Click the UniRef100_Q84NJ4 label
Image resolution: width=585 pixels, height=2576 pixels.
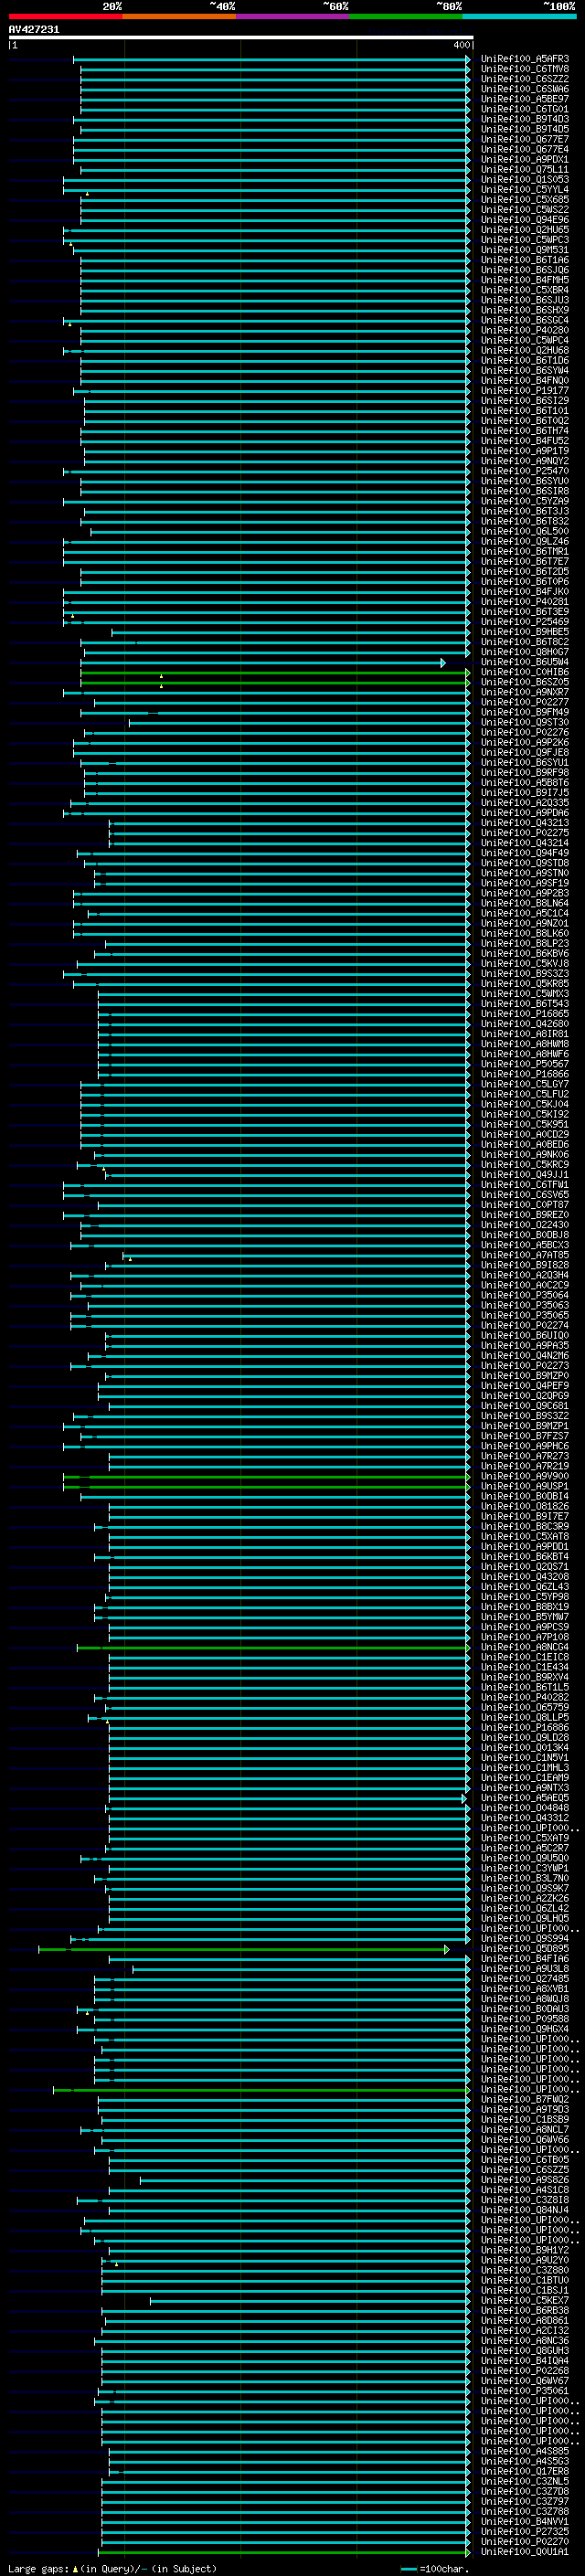524,2209
